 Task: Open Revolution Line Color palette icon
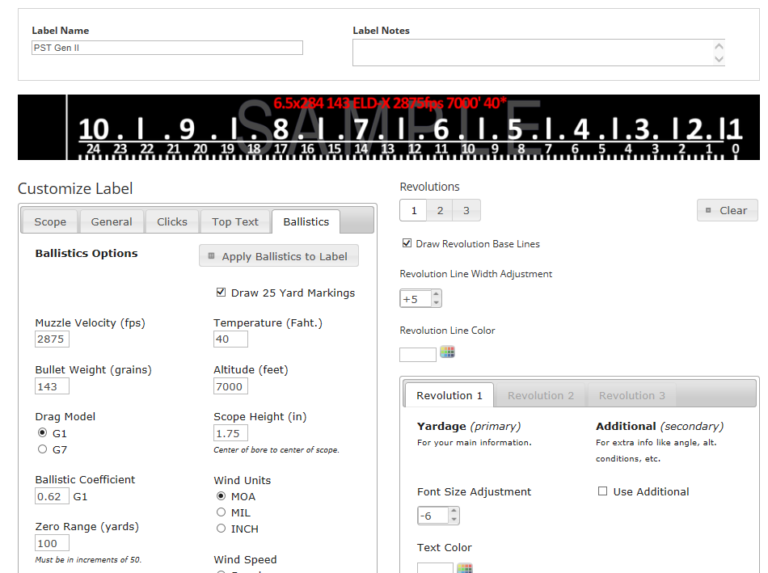[x=447, y=353]
